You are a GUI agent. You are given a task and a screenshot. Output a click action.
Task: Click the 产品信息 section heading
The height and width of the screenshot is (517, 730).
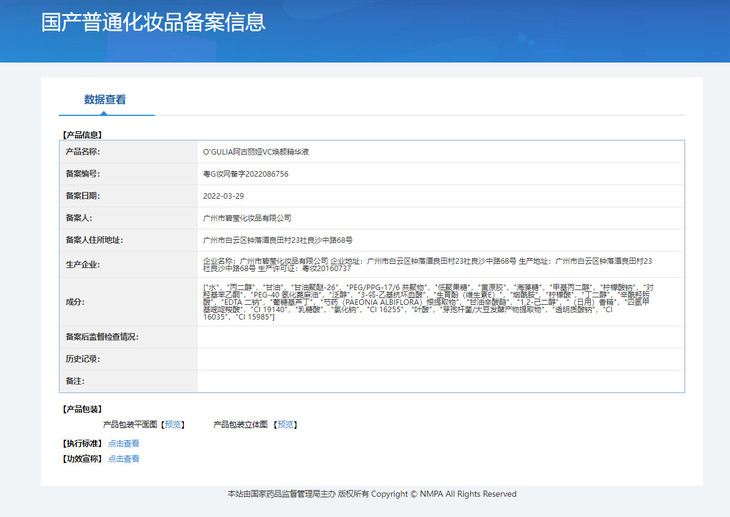click(82, 133)
